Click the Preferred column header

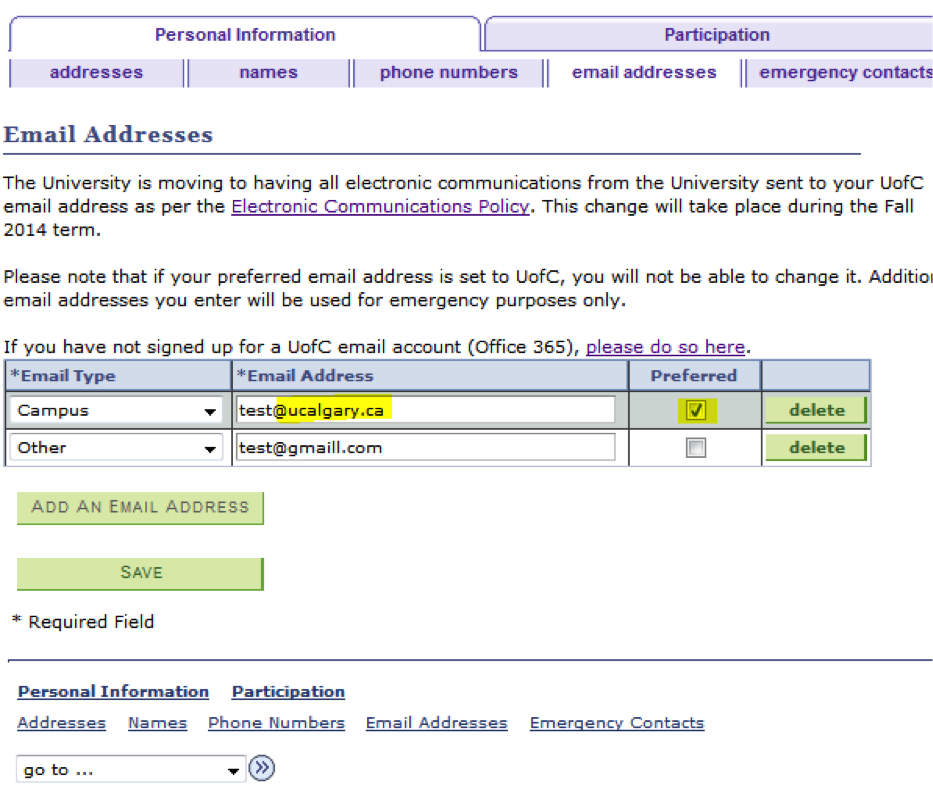click(x=694, y=375)
